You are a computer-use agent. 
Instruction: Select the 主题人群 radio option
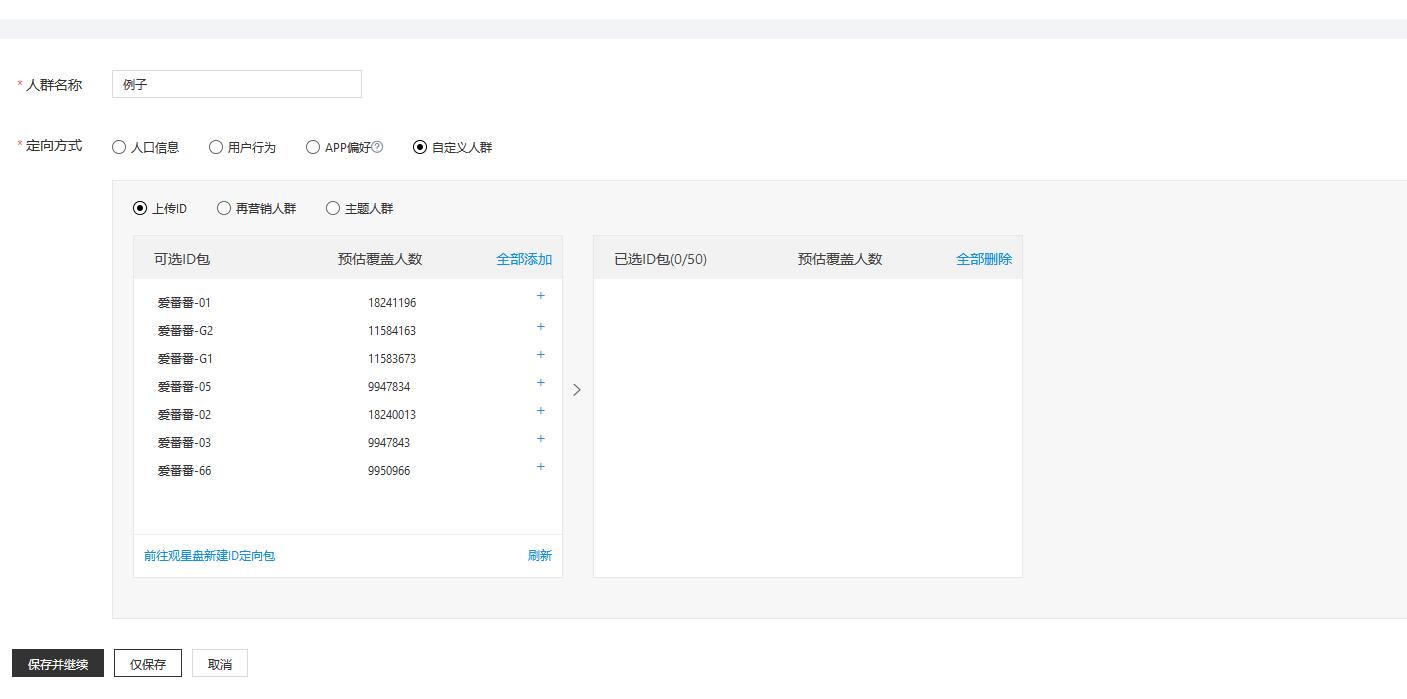[333, 209]
